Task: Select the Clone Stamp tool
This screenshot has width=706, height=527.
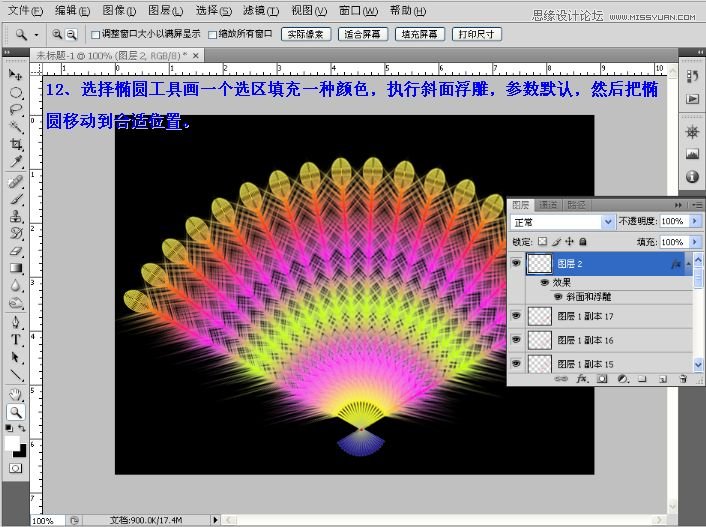Action: (15, 216)
